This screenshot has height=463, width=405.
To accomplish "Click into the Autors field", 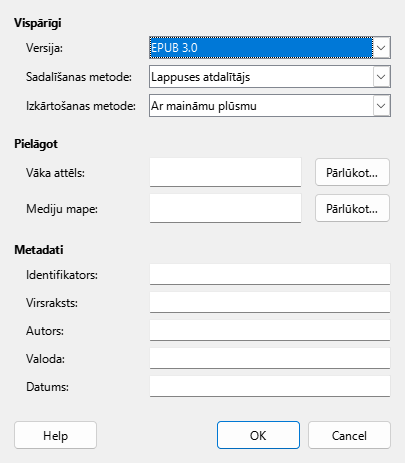I will tap(270, 330).
